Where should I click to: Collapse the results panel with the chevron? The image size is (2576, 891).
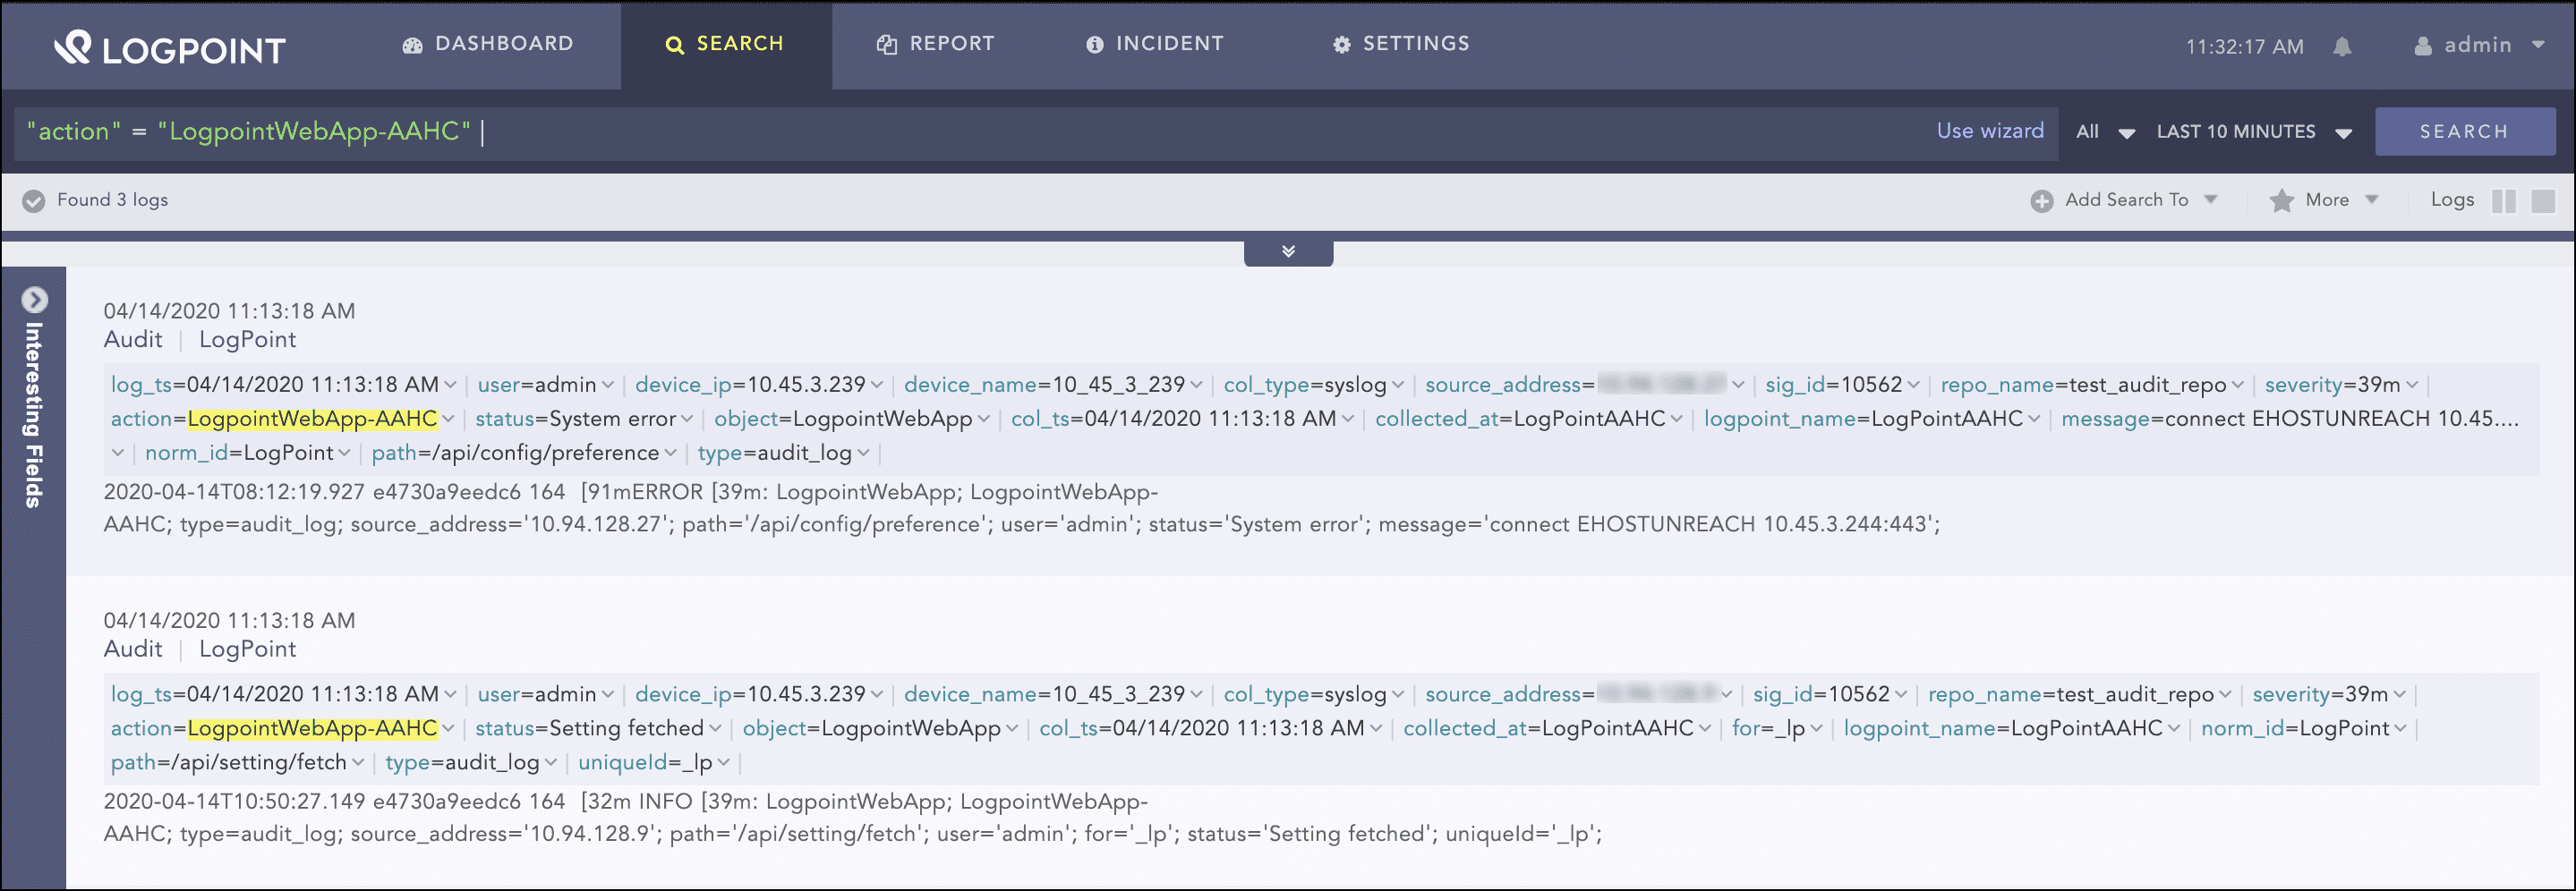pos(1288,251)
